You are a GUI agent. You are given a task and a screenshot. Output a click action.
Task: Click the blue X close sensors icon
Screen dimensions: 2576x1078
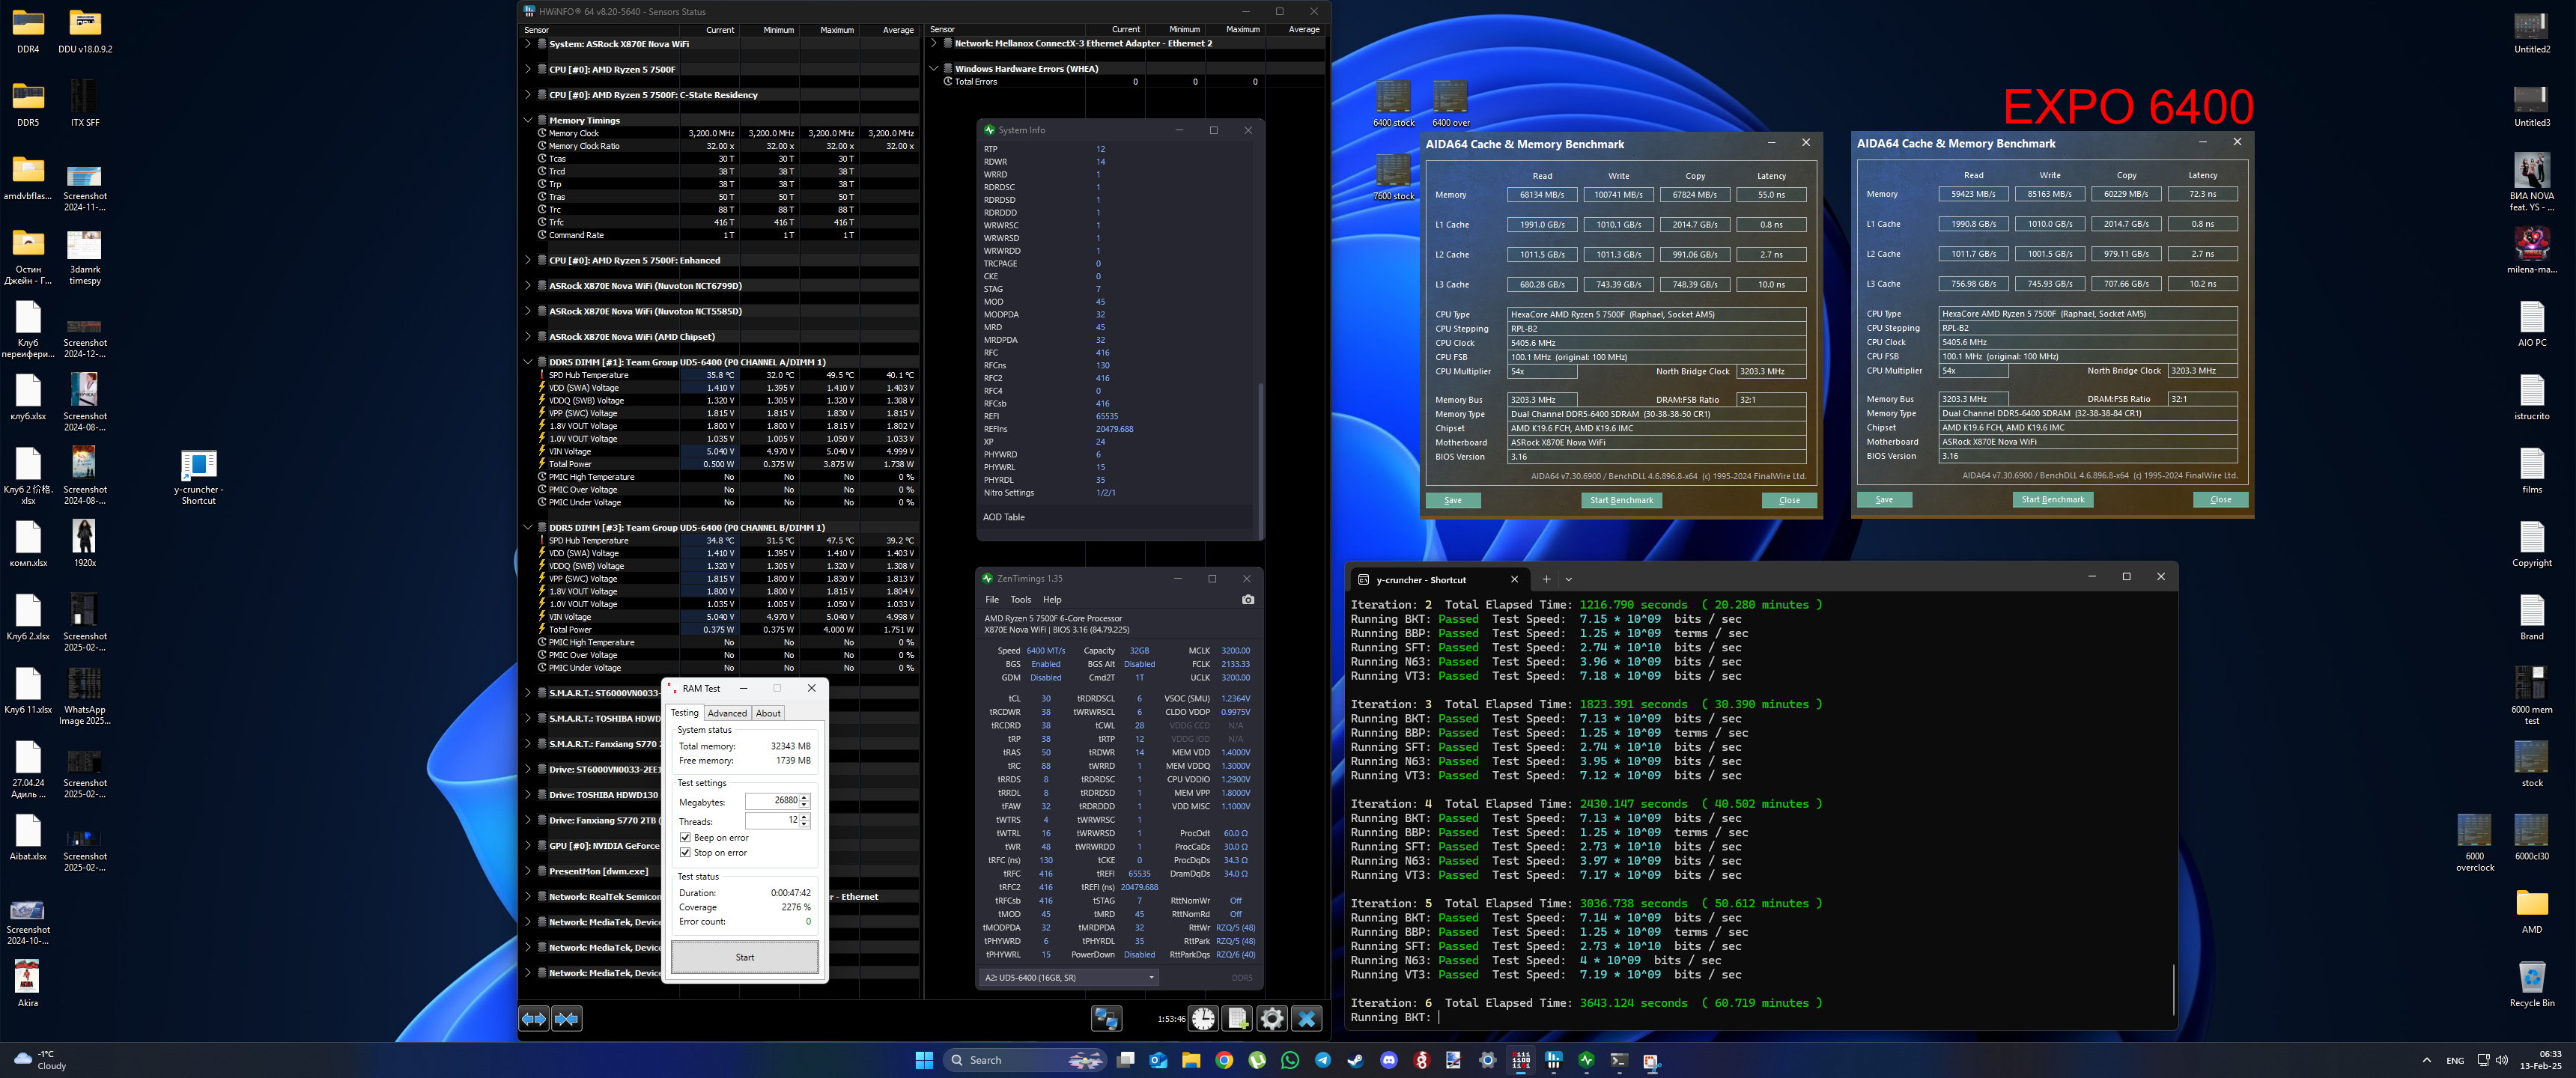tap(1306, 1018)
